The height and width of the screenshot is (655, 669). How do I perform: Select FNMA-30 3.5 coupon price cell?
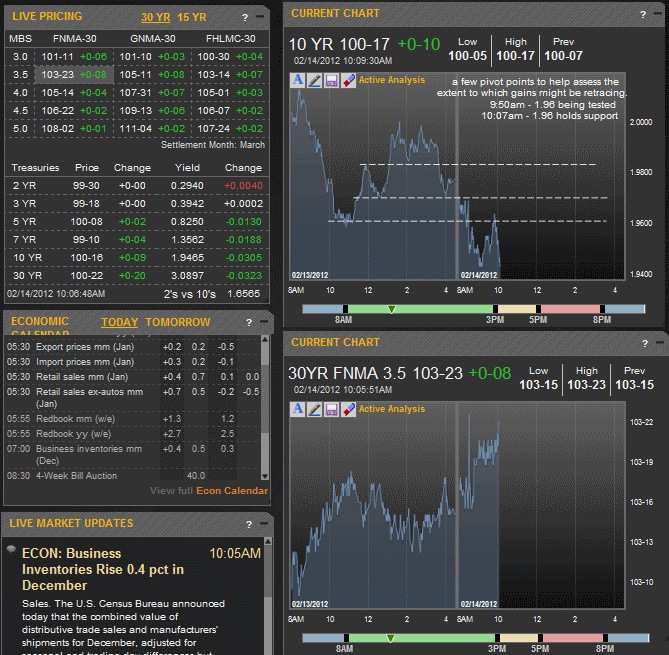coord(57,74)
